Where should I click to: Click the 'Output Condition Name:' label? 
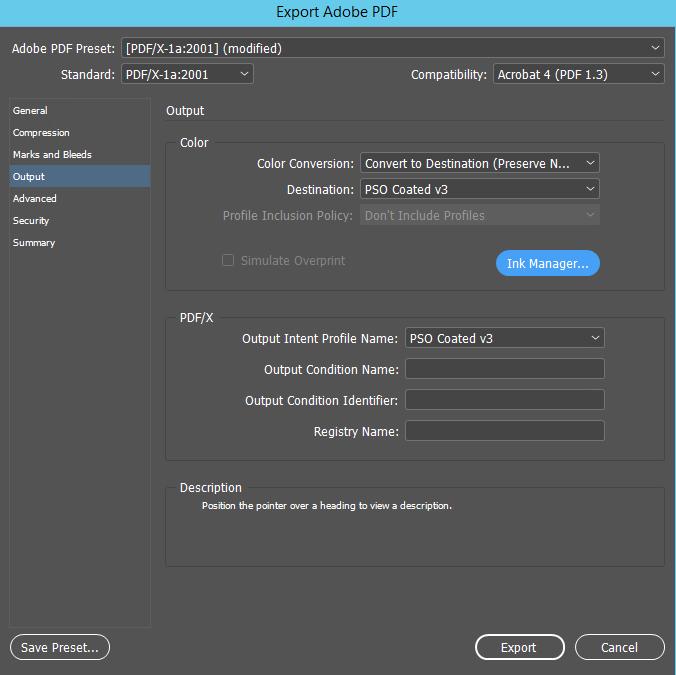click(x=332, y=369)
